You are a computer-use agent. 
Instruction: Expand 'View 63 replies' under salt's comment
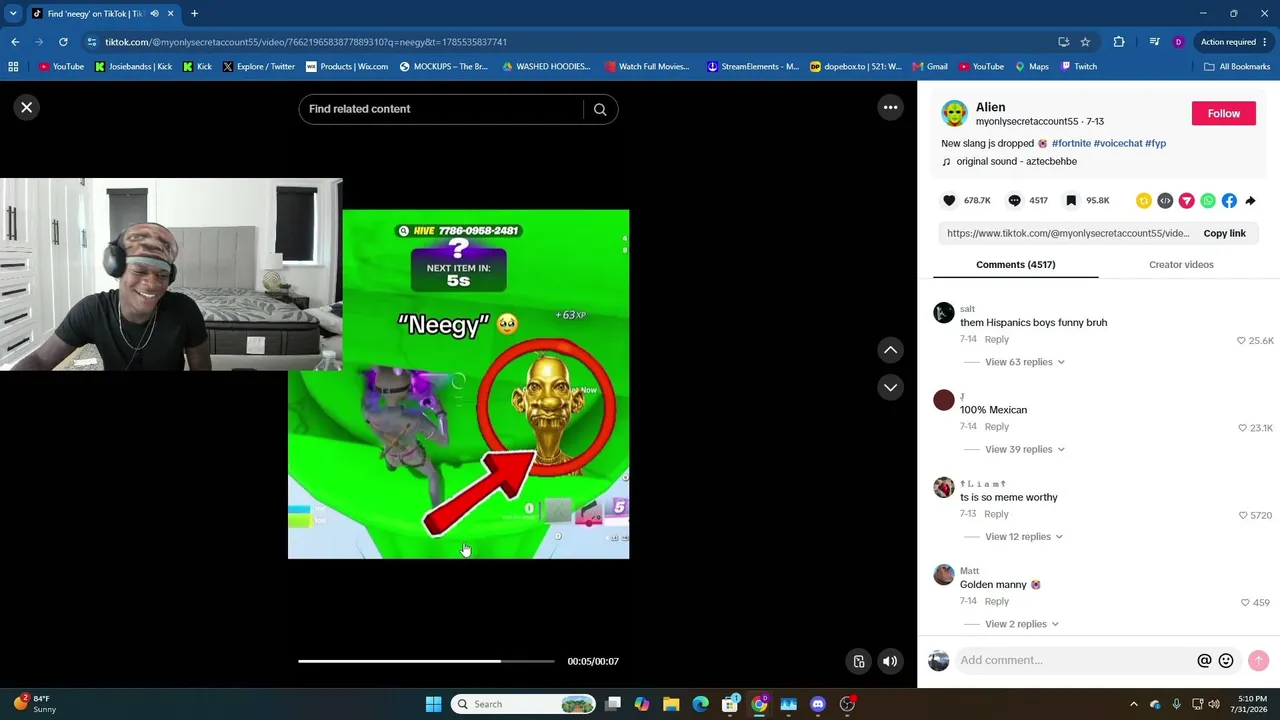[x=1024, y=362]
